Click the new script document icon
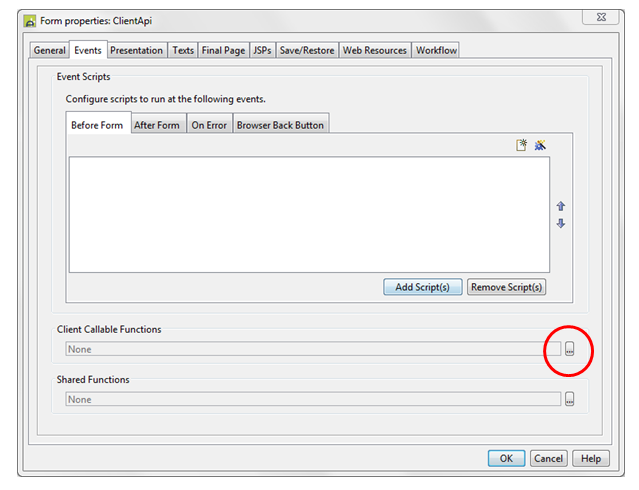Screen dimensions: 639x490 tap(521, 145)
